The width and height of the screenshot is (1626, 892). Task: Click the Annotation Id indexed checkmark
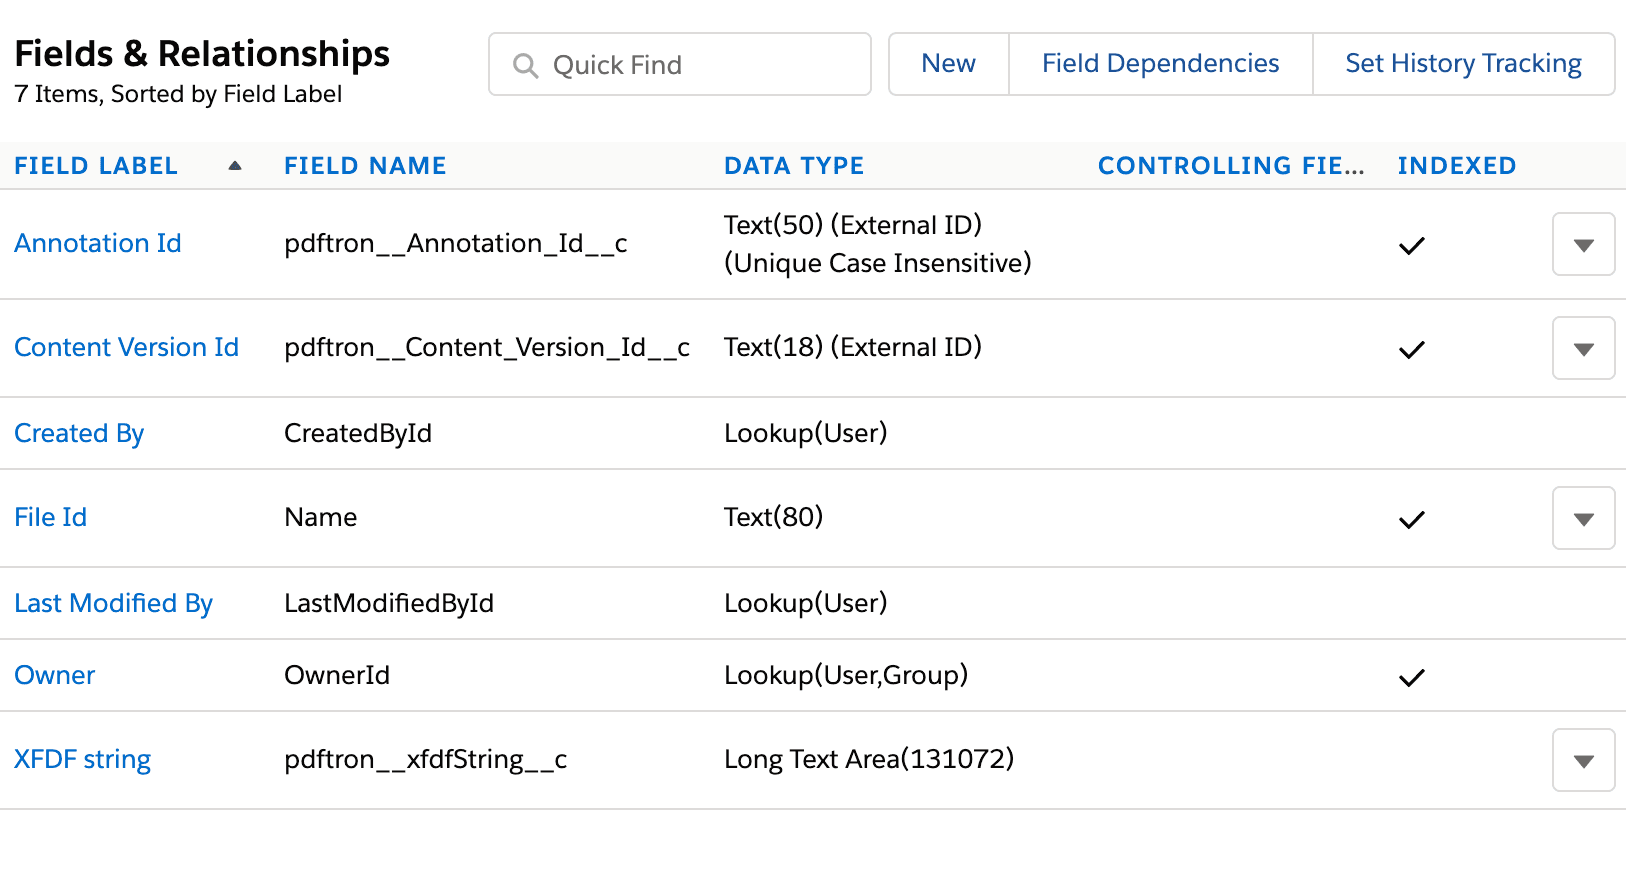click(x=1411, y=246)
